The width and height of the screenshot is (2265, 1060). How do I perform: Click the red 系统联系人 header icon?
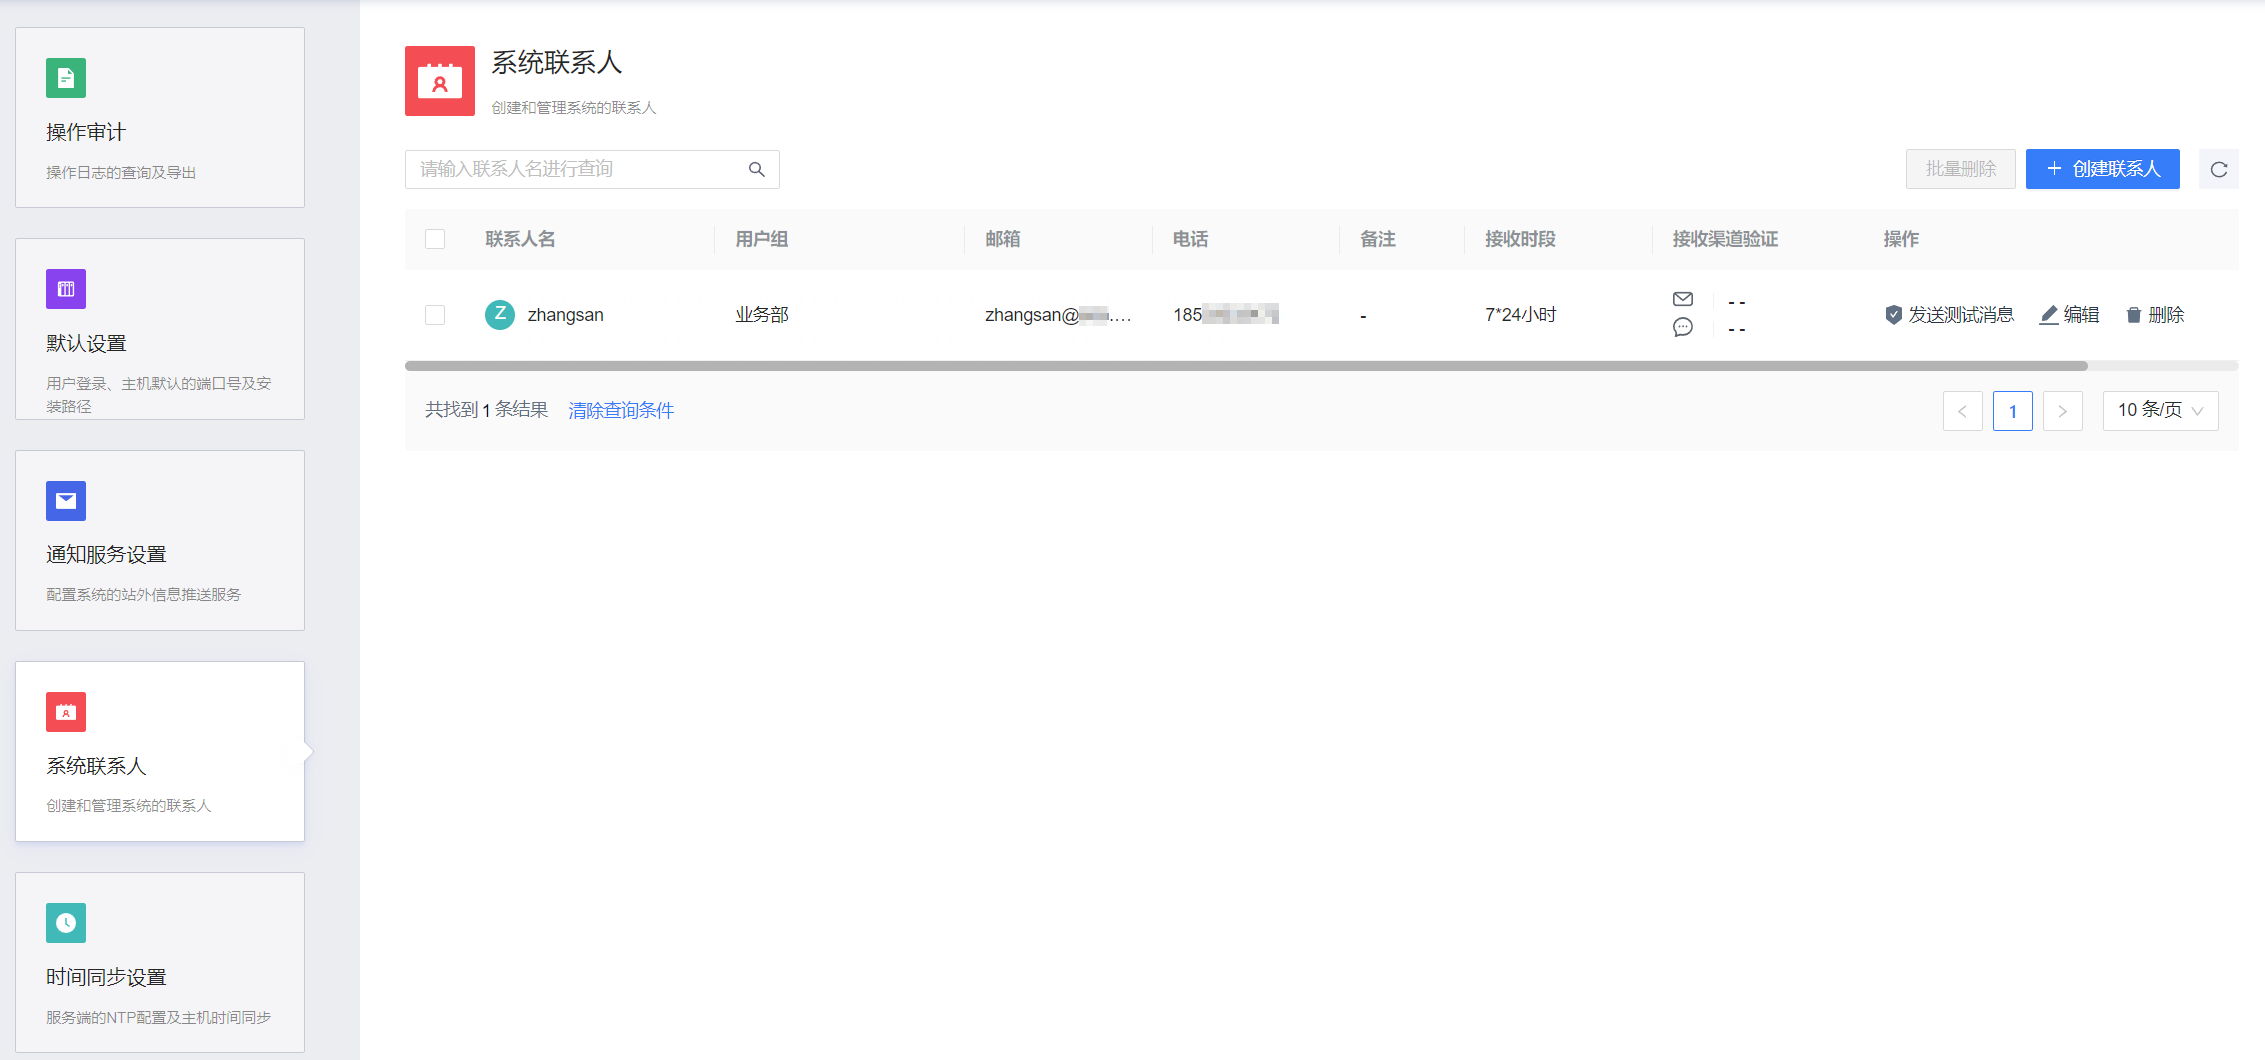tap(440, 81)
